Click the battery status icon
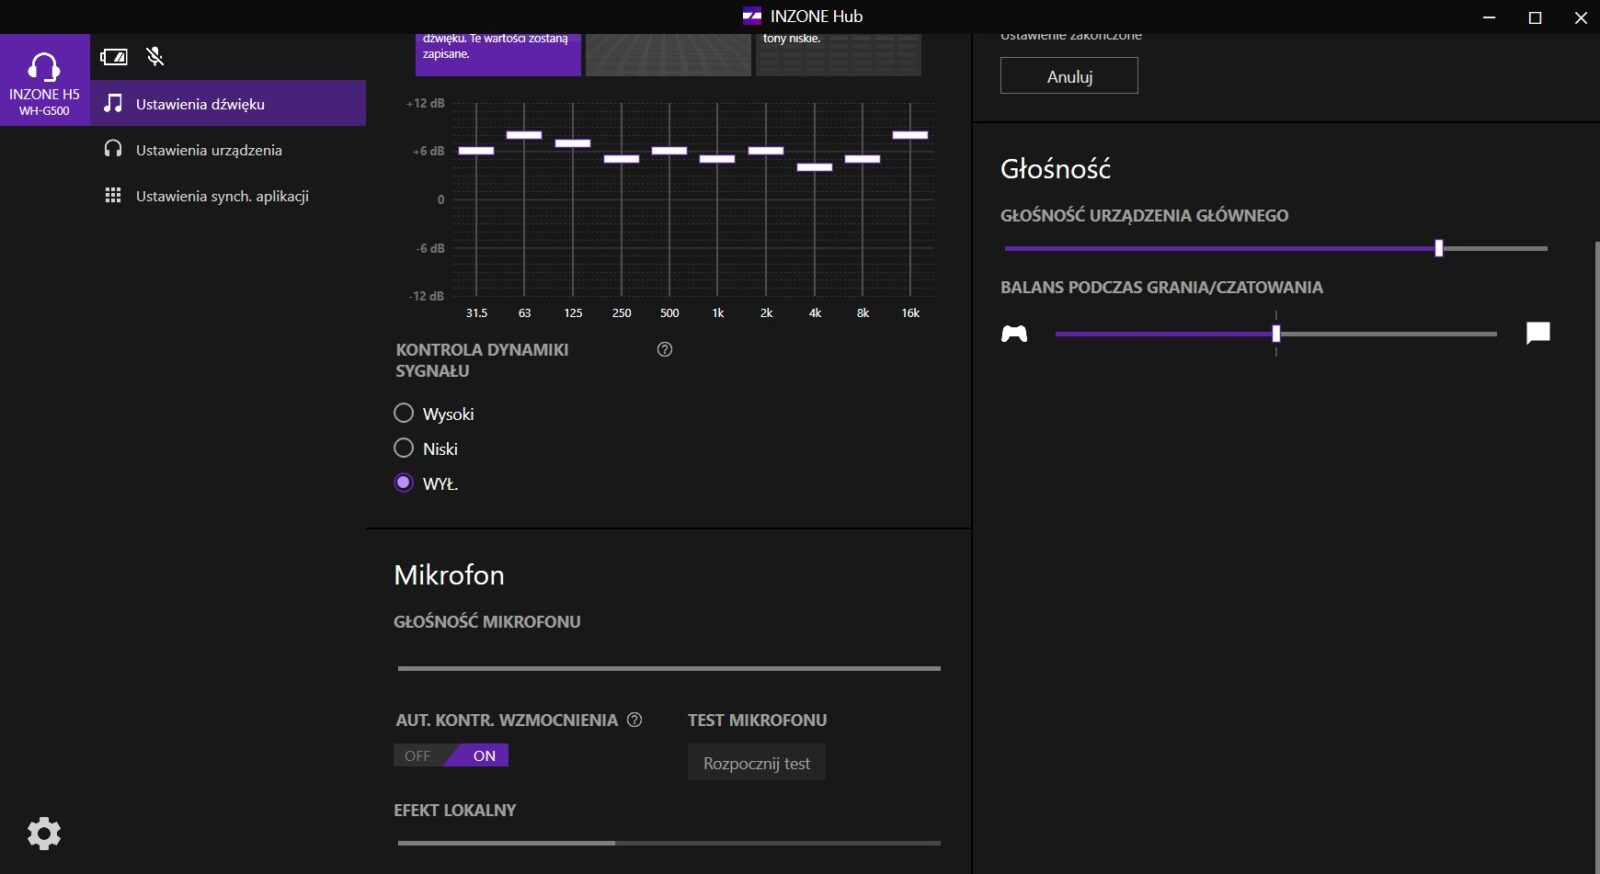Viewport: 1600px width, 874px height. 114,57
